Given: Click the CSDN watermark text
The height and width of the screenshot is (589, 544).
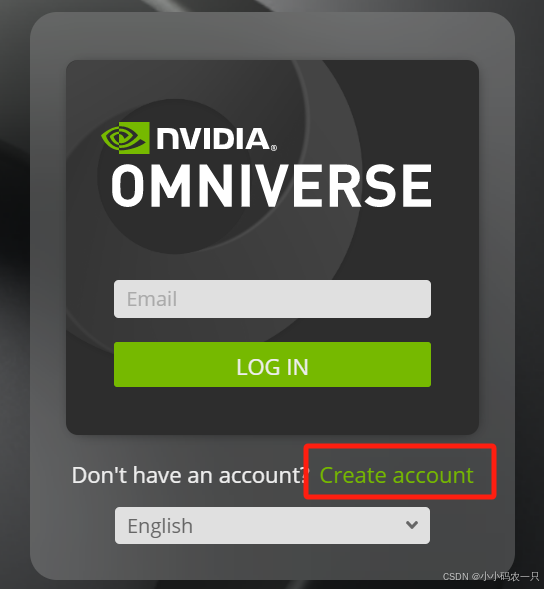Looking at the screenshot, I should click(491, 576).
